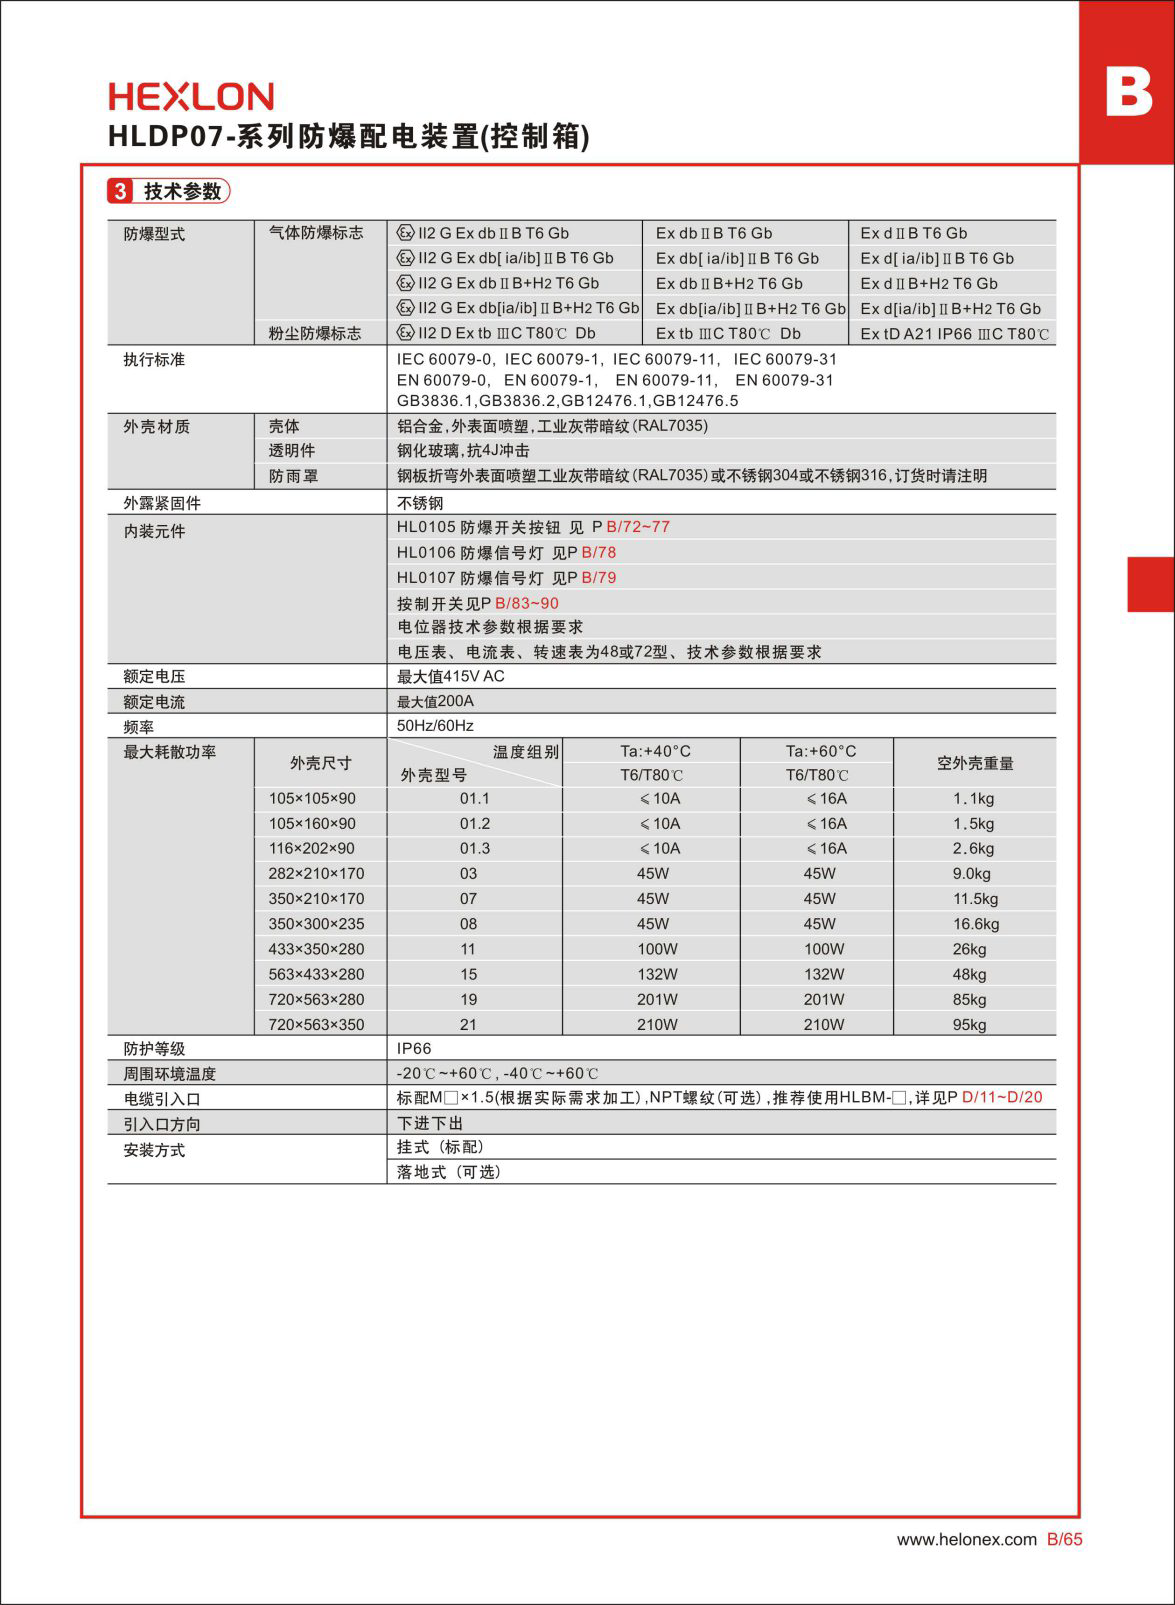The image size is (1175, 1605).
Task: Click the page reference B/83~90
Action: [527, 604]
